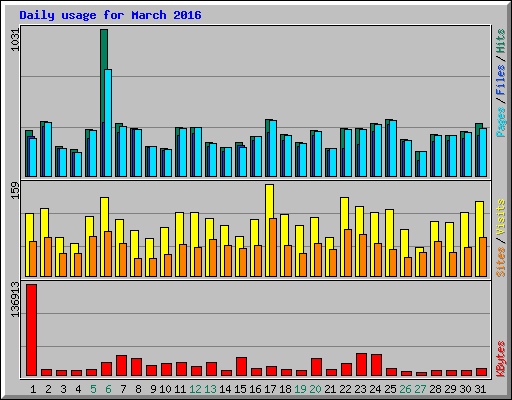Image resolution: width=512 pixels, height=400 pixels.
Task: Click the y-axis value 136913
Action: click(15, 299)
